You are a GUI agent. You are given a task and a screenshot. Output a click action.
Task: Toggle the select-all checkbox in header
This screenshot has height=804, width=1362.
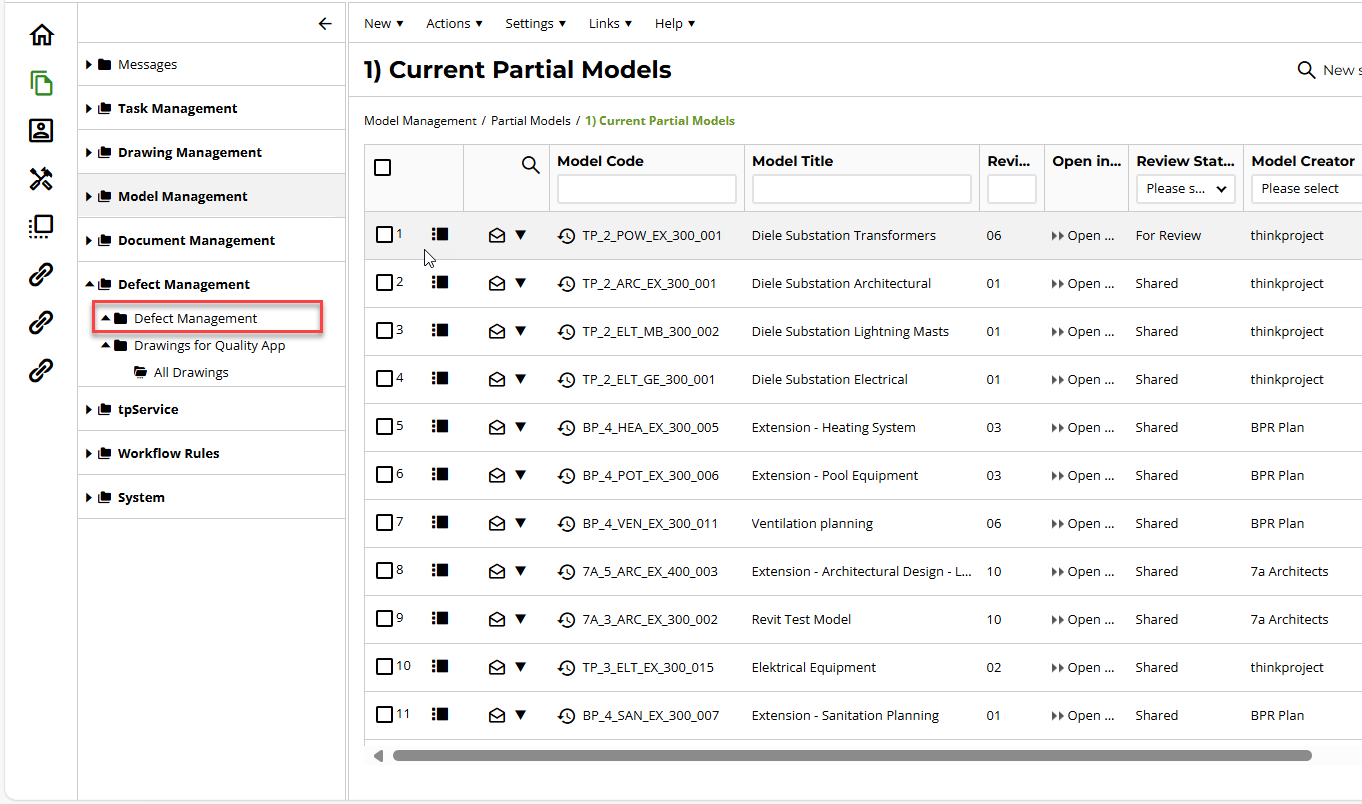pos(383,167)
